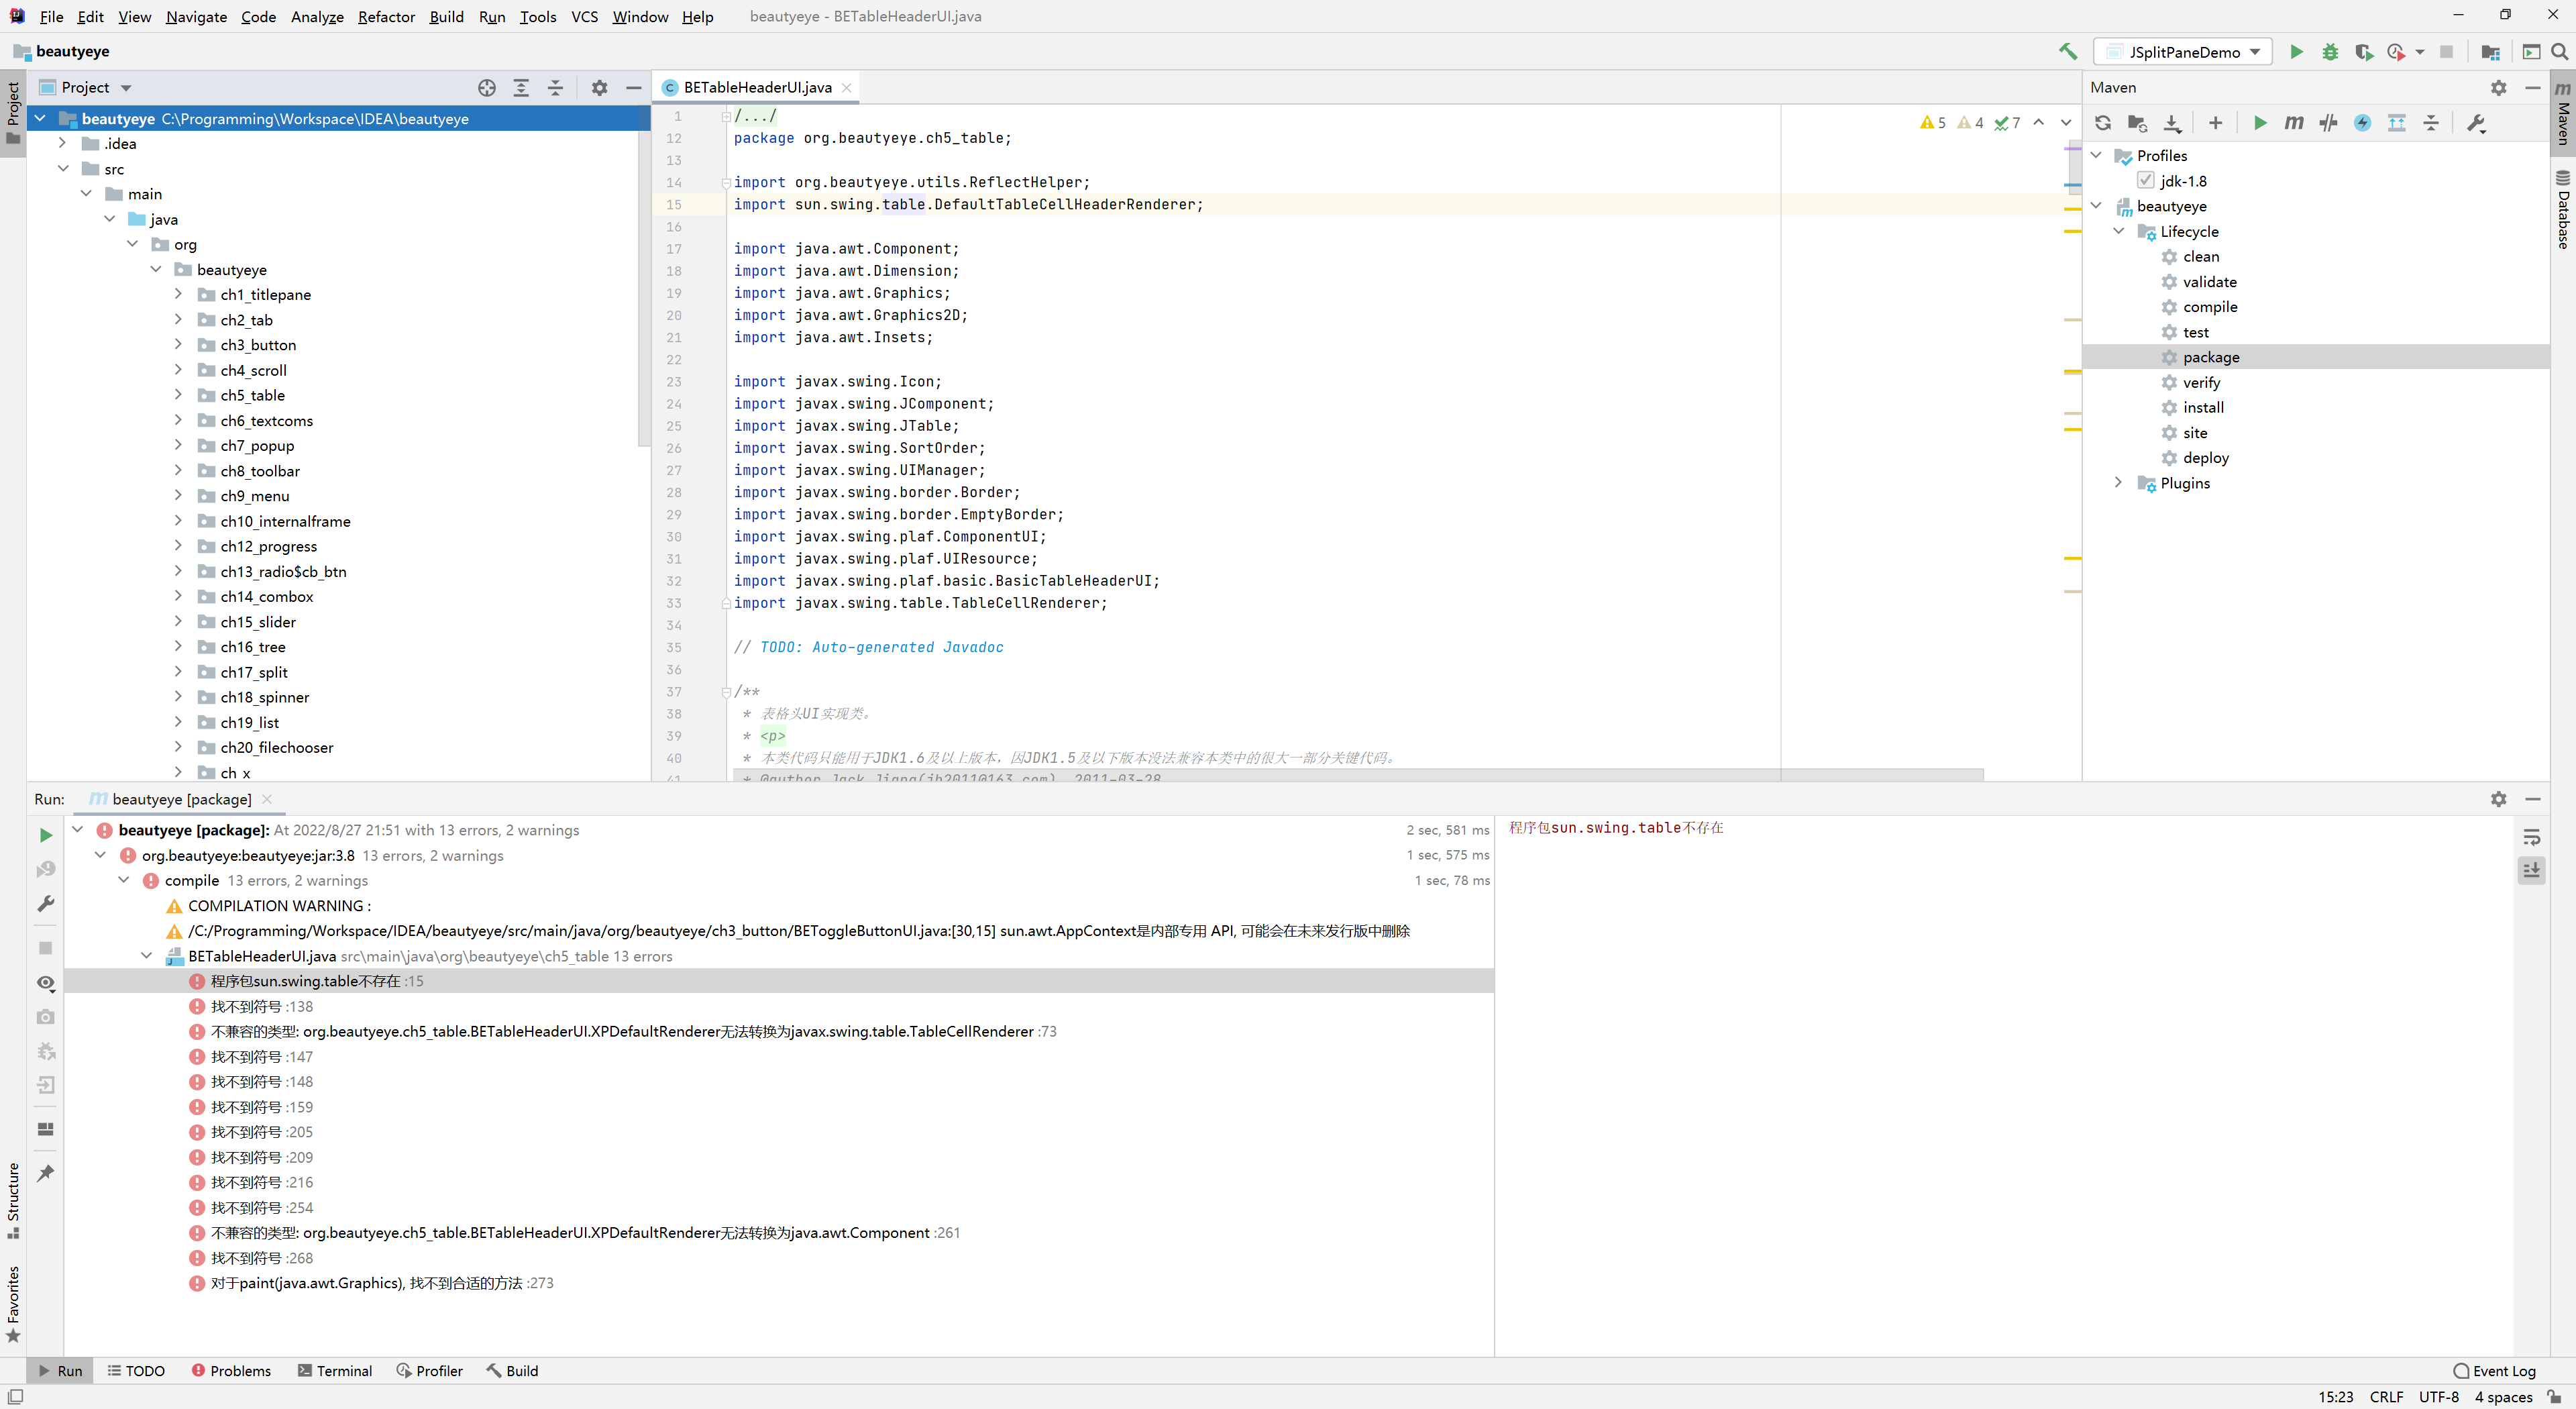
Task: Run with coverage shield icon
Action: (2363, 52)
